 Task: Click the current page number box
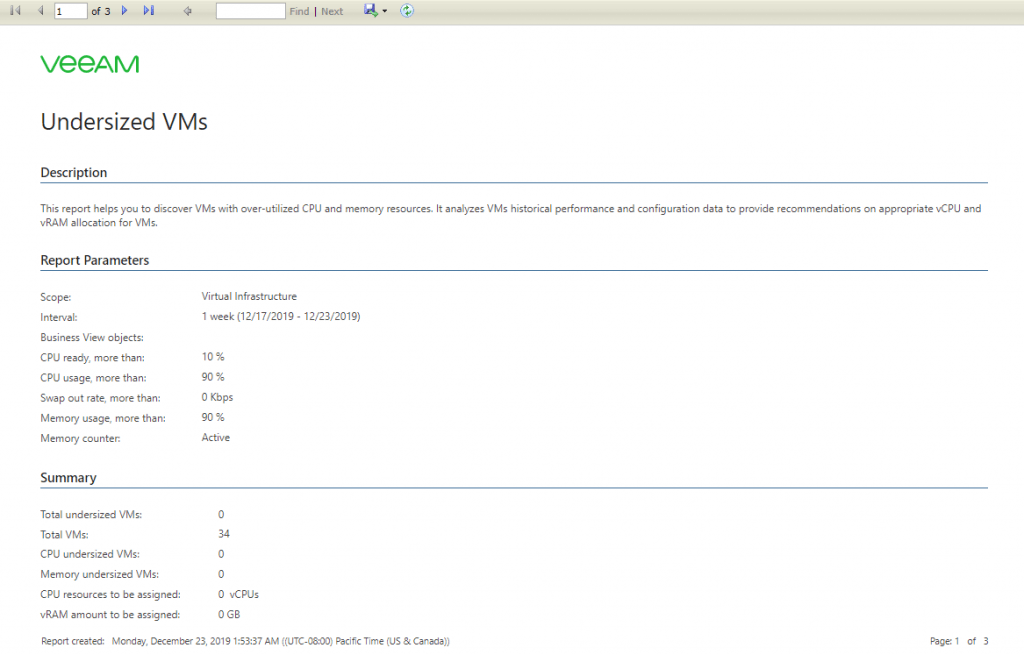coord(71,11)
